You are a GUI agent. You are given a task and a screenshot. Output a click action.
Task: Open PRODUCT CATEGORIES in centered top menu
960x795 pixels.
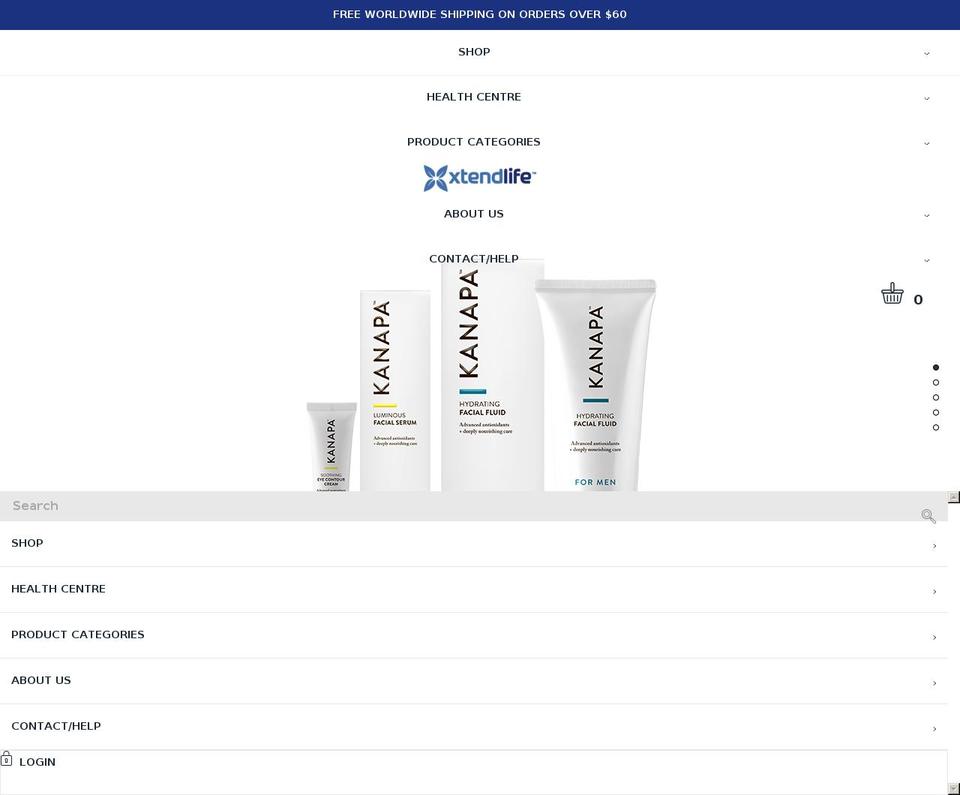tap(474, 142)
